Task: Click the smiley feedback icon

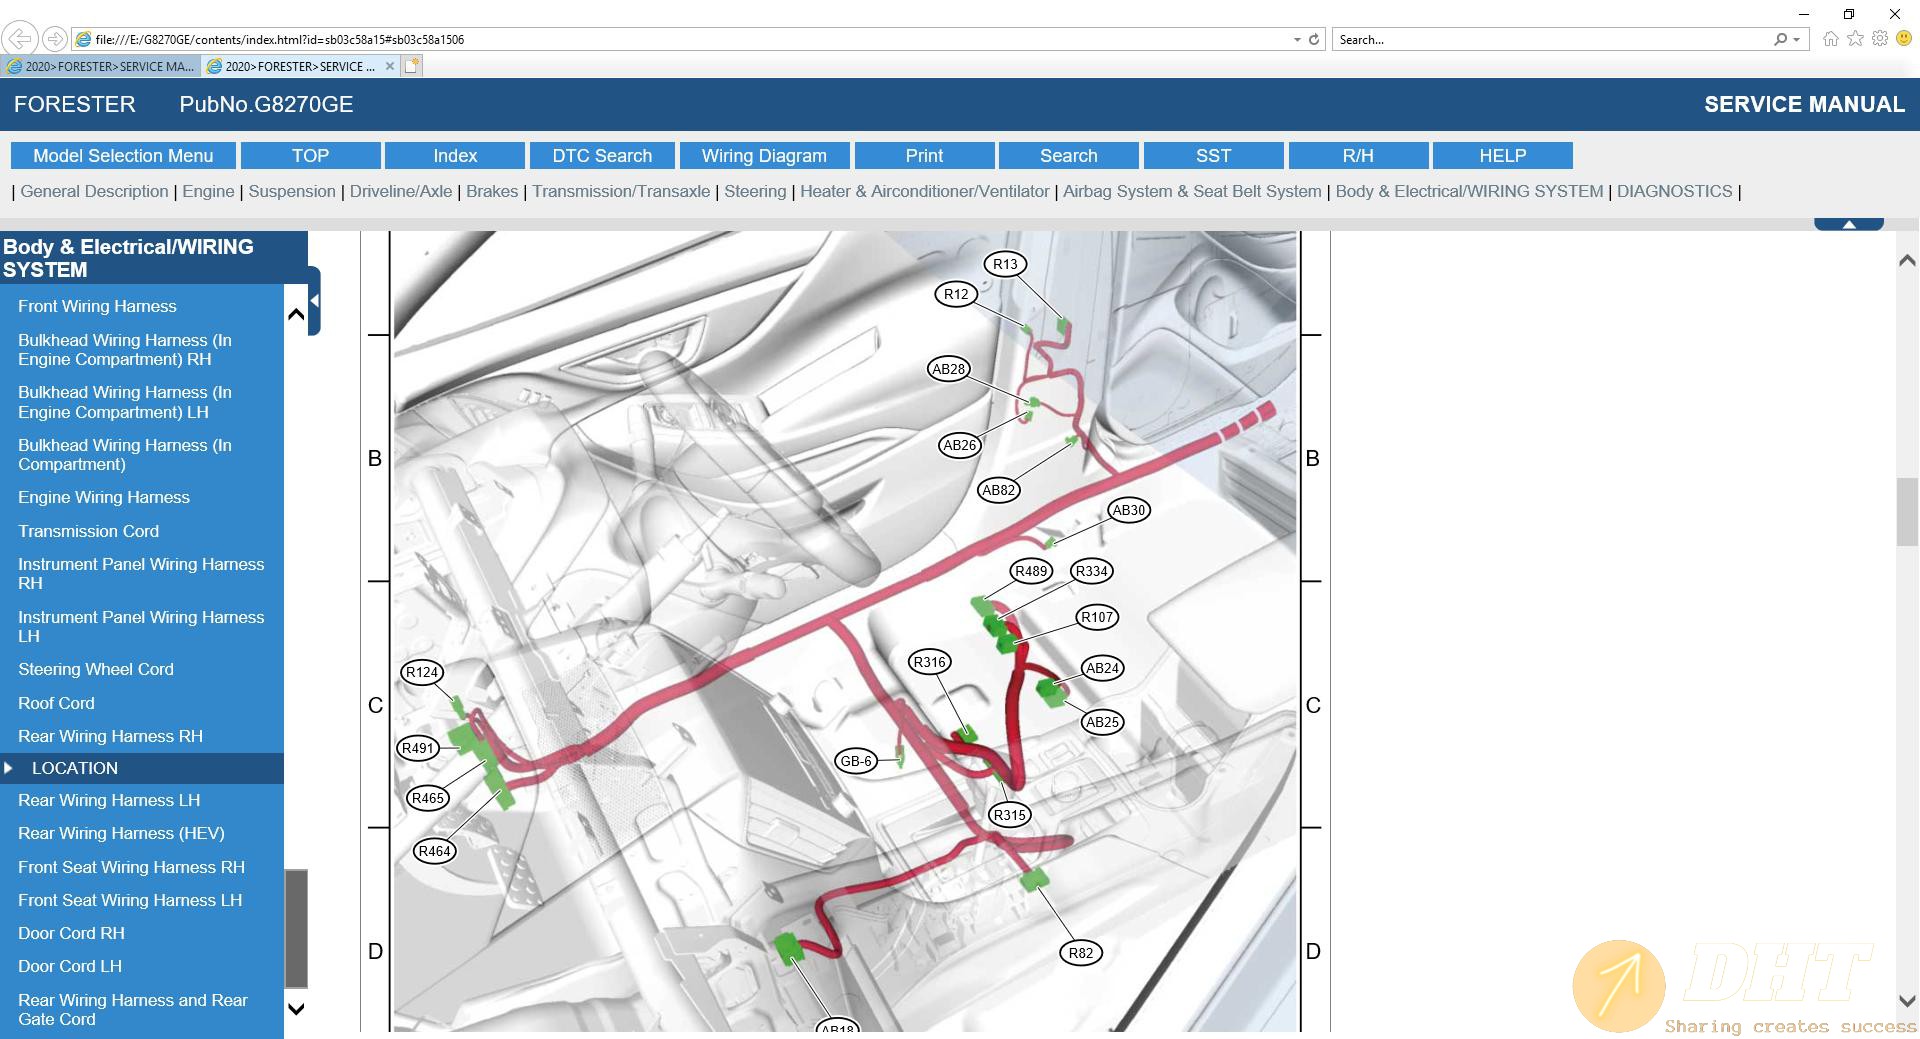Action: (x=1904, y=39)
